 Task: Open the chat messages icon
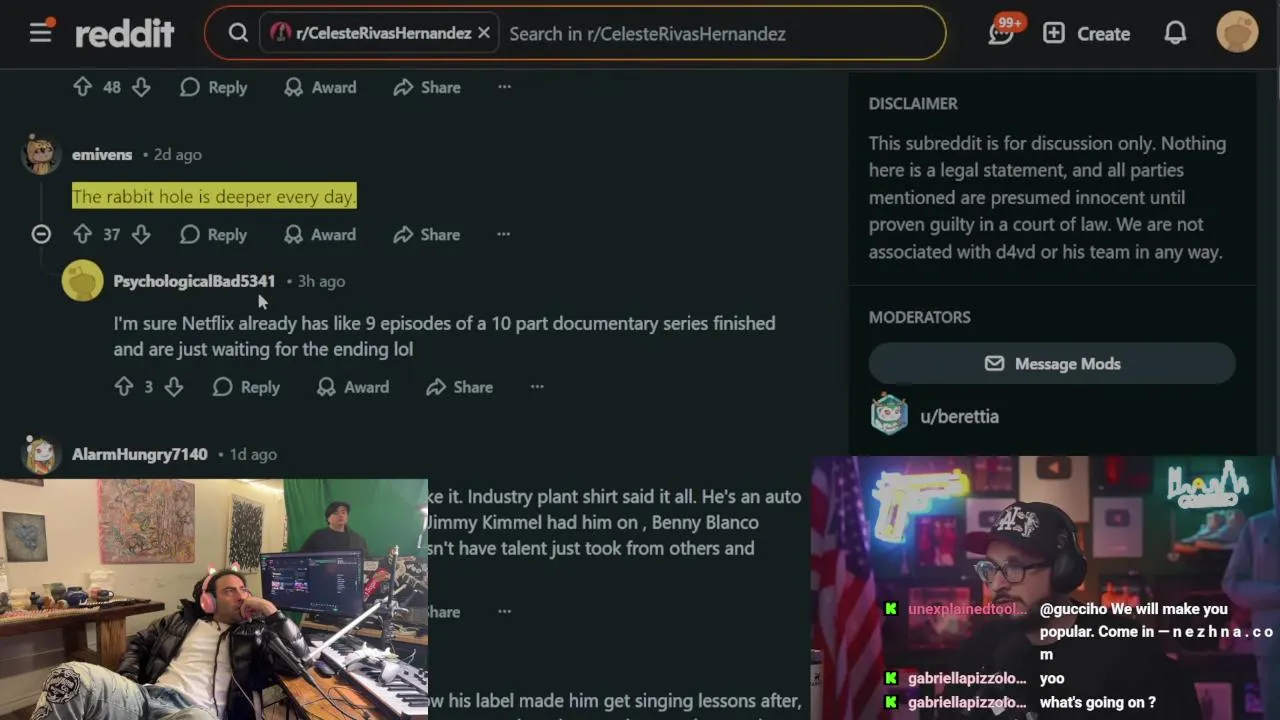pos(1002,33)
